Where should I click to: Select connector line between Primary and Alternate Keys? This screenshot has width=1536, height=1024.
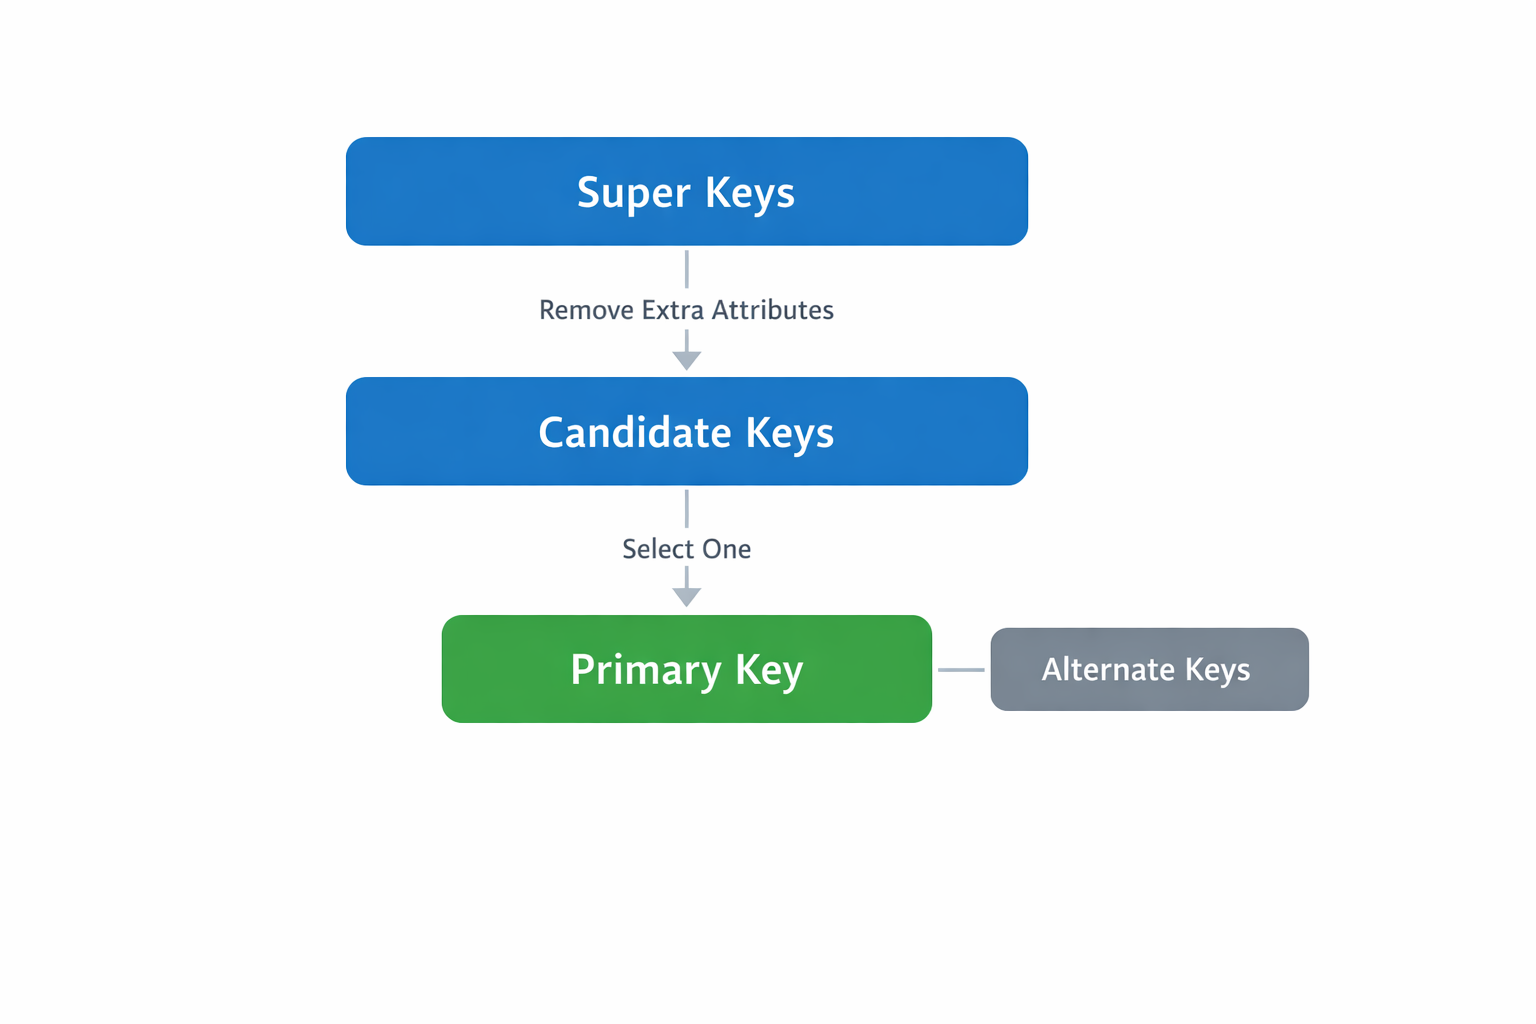click(x=961, y=669)
